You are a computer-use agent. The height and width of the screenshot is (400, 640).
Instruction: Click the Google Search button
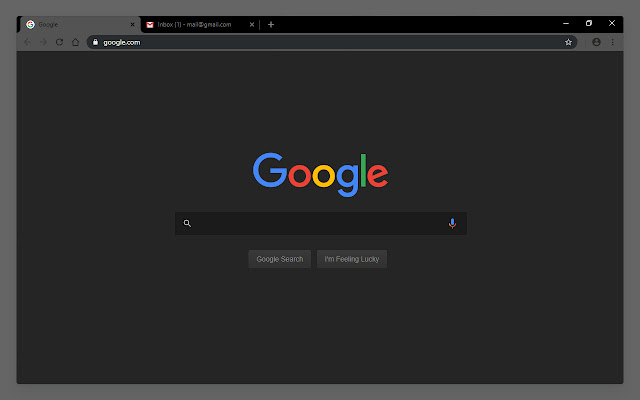tap(280, 259)
